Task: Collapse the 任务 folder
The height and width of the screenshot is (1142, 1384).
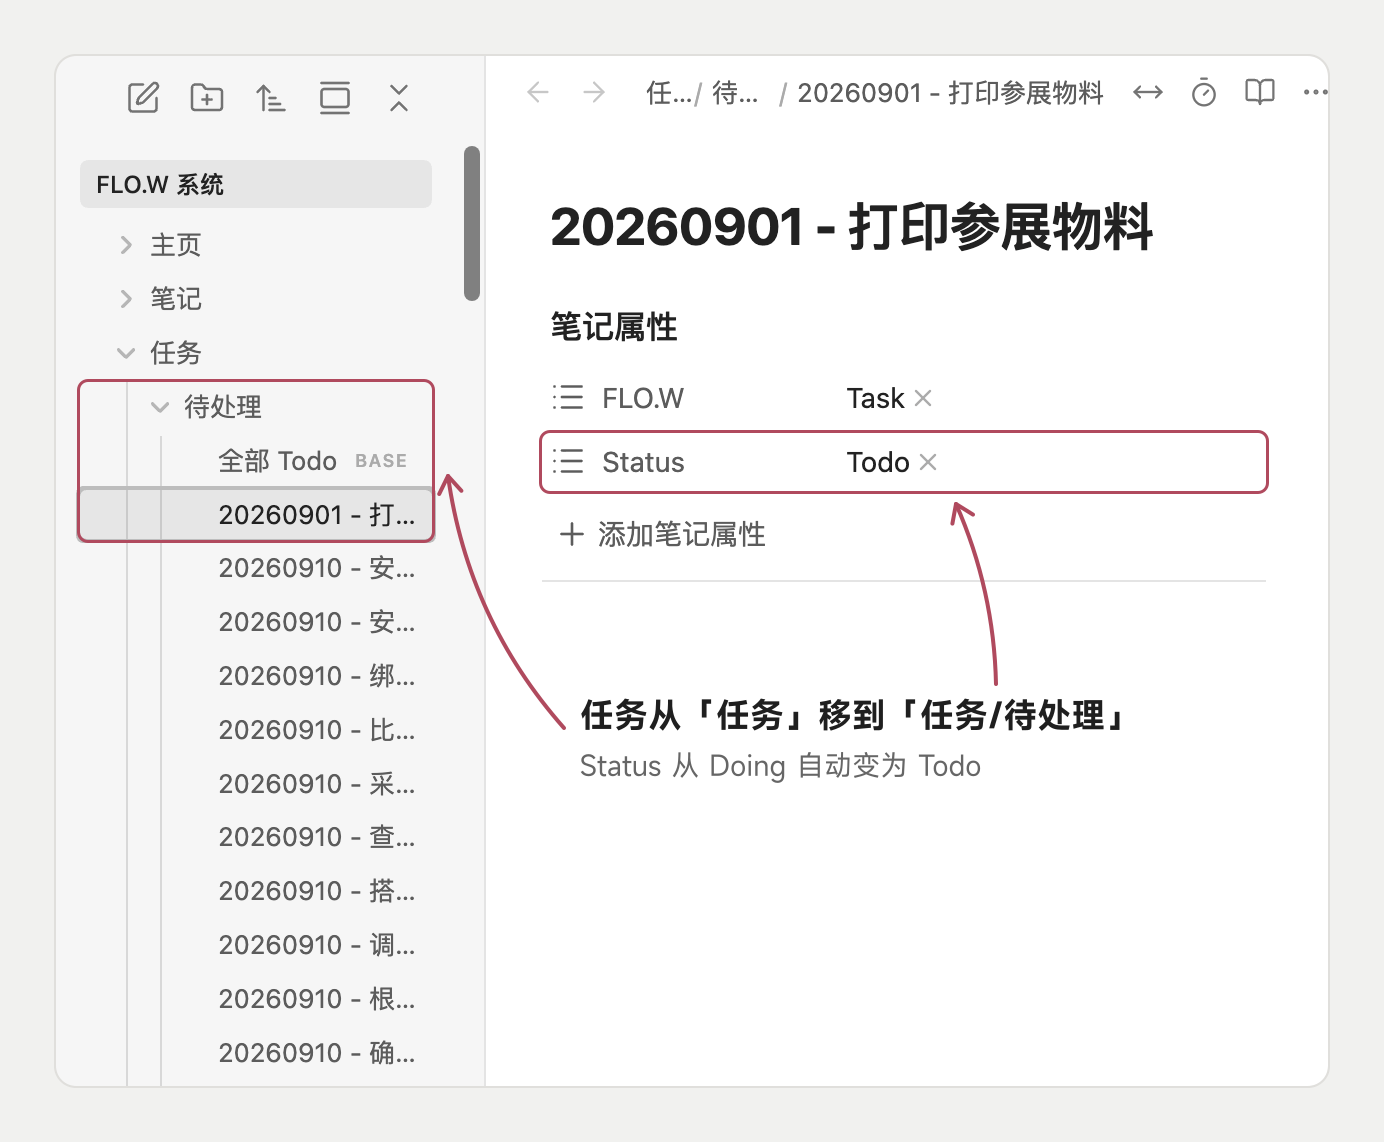Action: 126,353
